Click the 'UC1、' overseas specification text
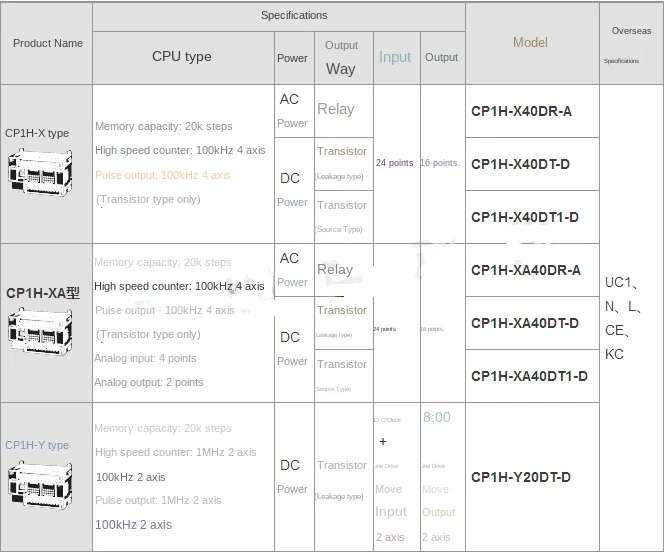This screenshot has width=665, height=553. (621, 282)
